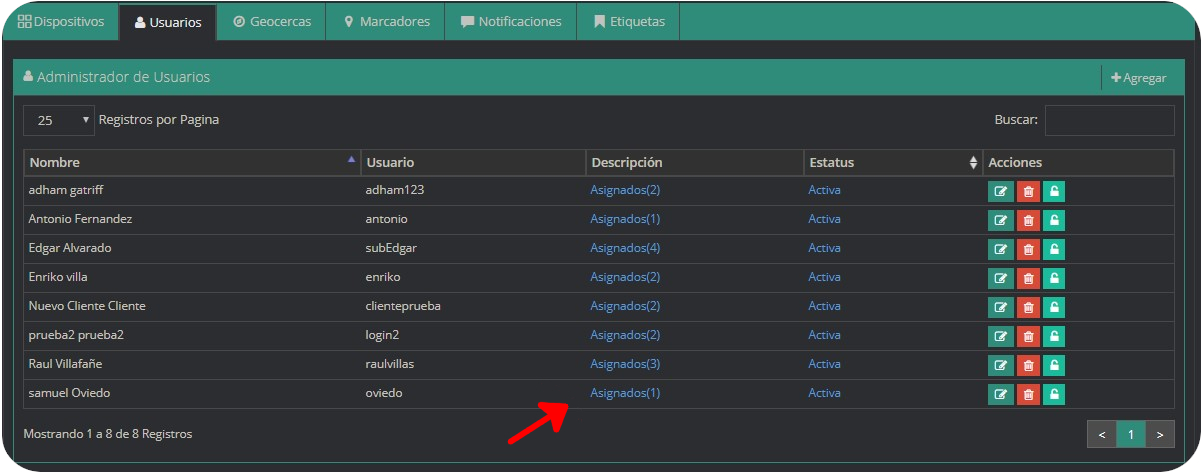Click the name cell samuel Oviedo
The height and width of the screenshot is (472, 1201).
[69, 393]
